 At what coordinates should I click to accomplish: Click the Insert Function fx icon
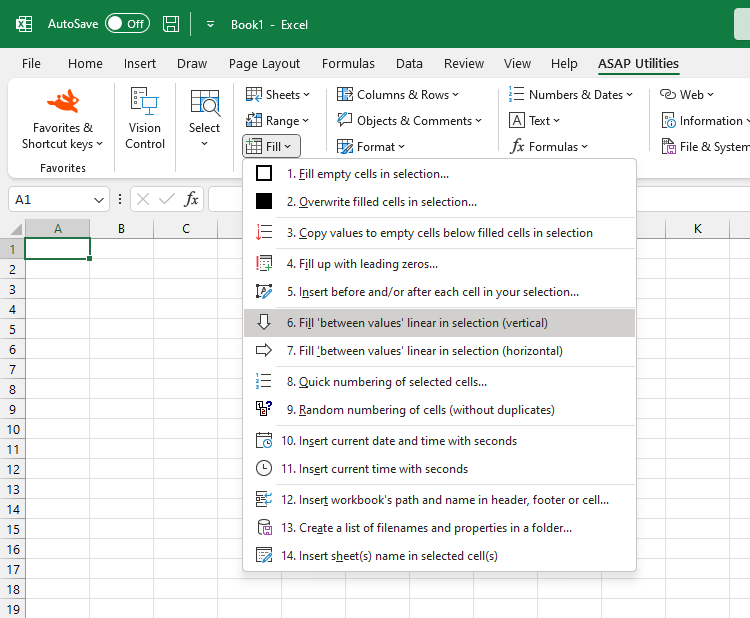click(191, 199)
